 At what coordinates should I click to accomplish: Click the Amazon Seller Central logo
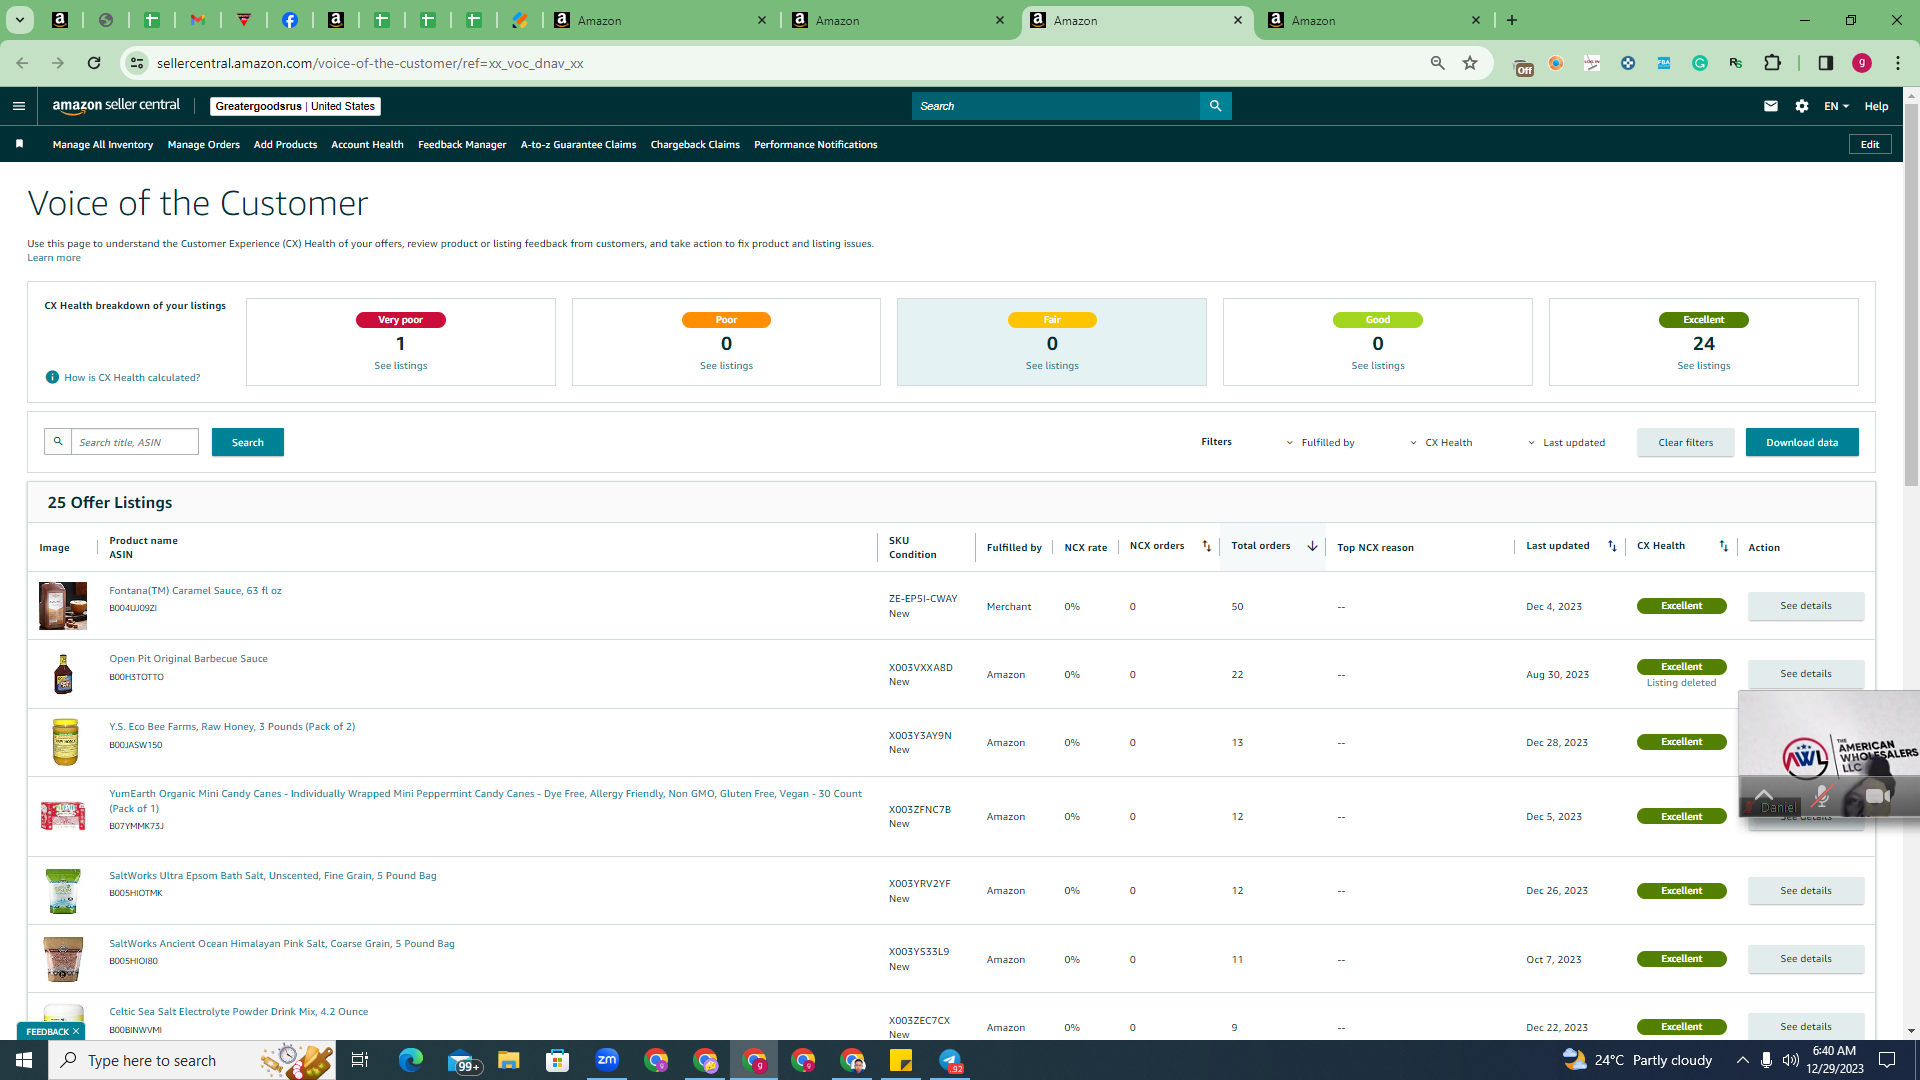click(x=116, y=106)
